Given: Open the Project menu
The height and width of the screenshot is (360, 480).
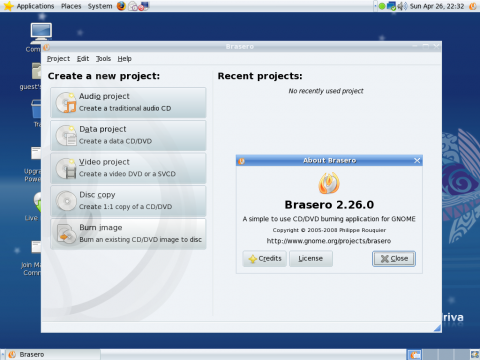Looking at the screenshot, I should 58,59.
